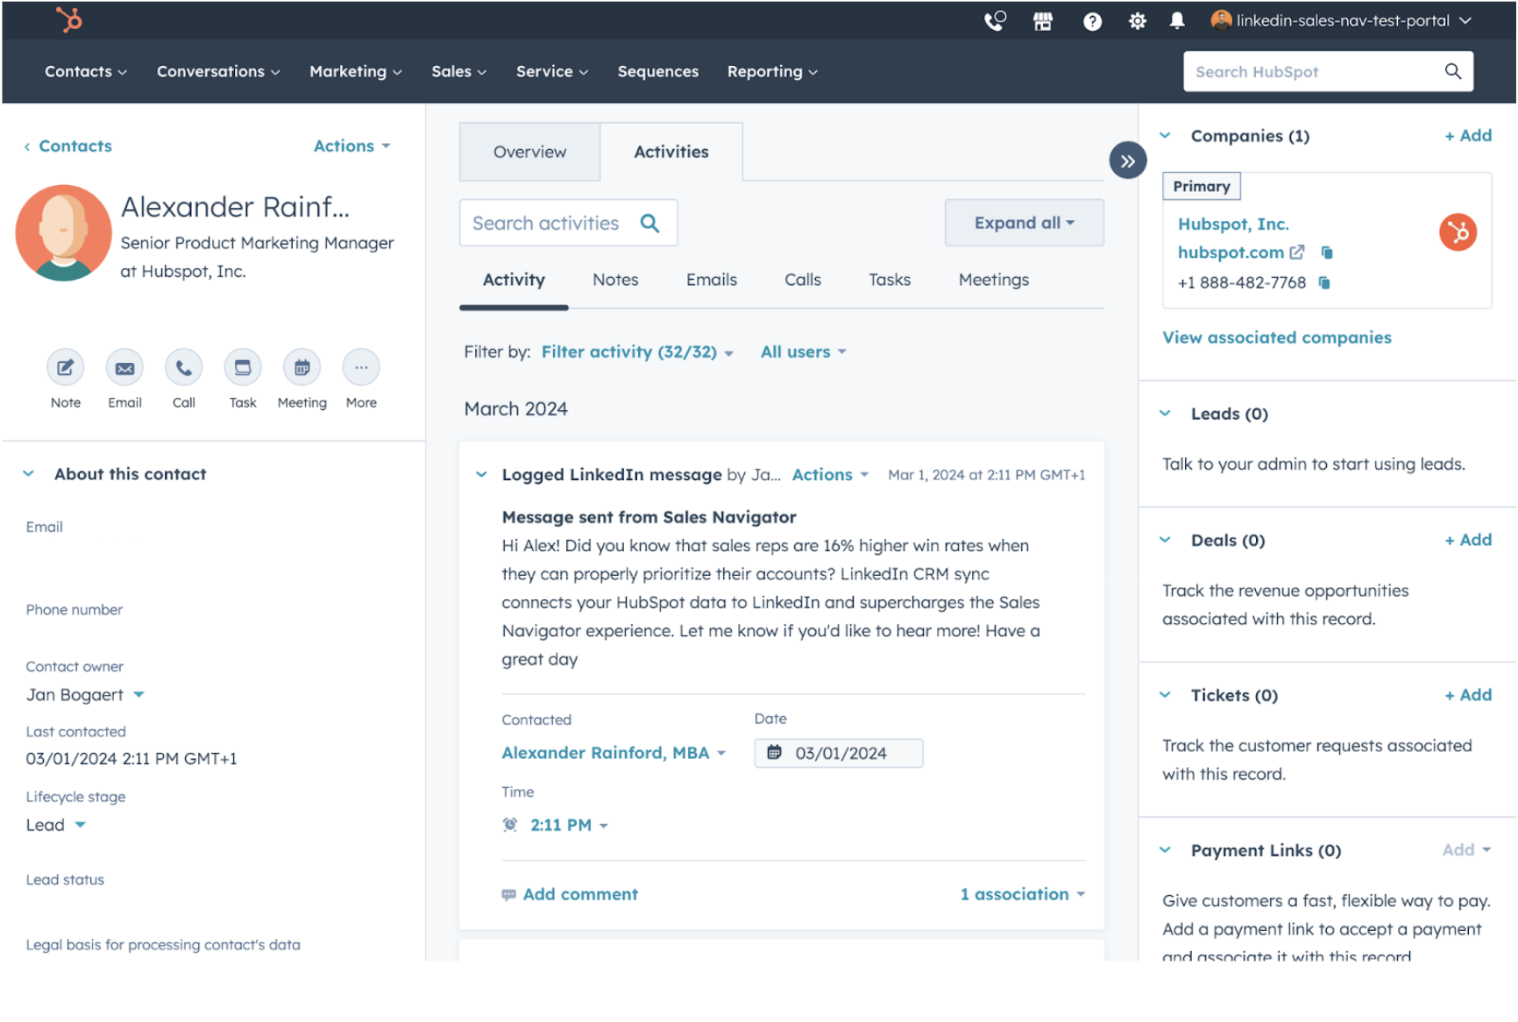The width and height of the screenshot is (1518, 1022).
Task: Collapse the Leads (0) section
Action: [1165, 414]
